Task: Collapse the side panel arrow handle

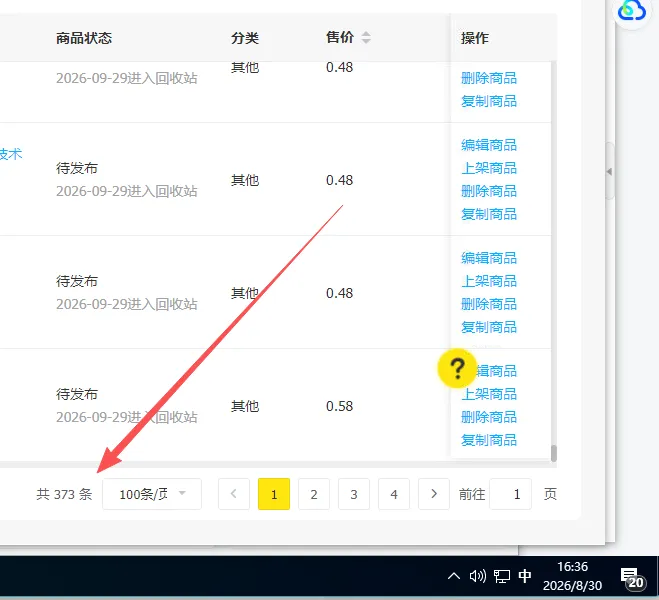Action: tap(609, 171)
